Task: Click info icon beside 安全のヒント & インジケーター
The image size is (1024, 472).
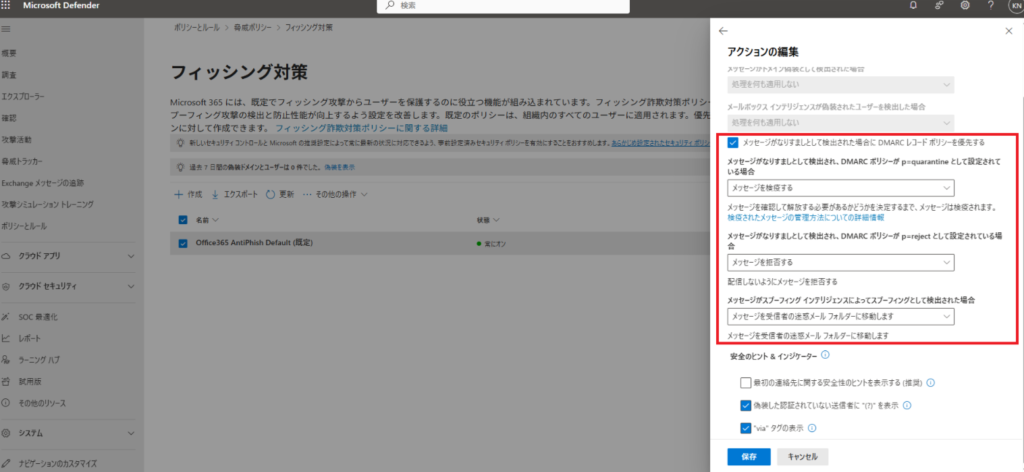Action: coord(825,356)
